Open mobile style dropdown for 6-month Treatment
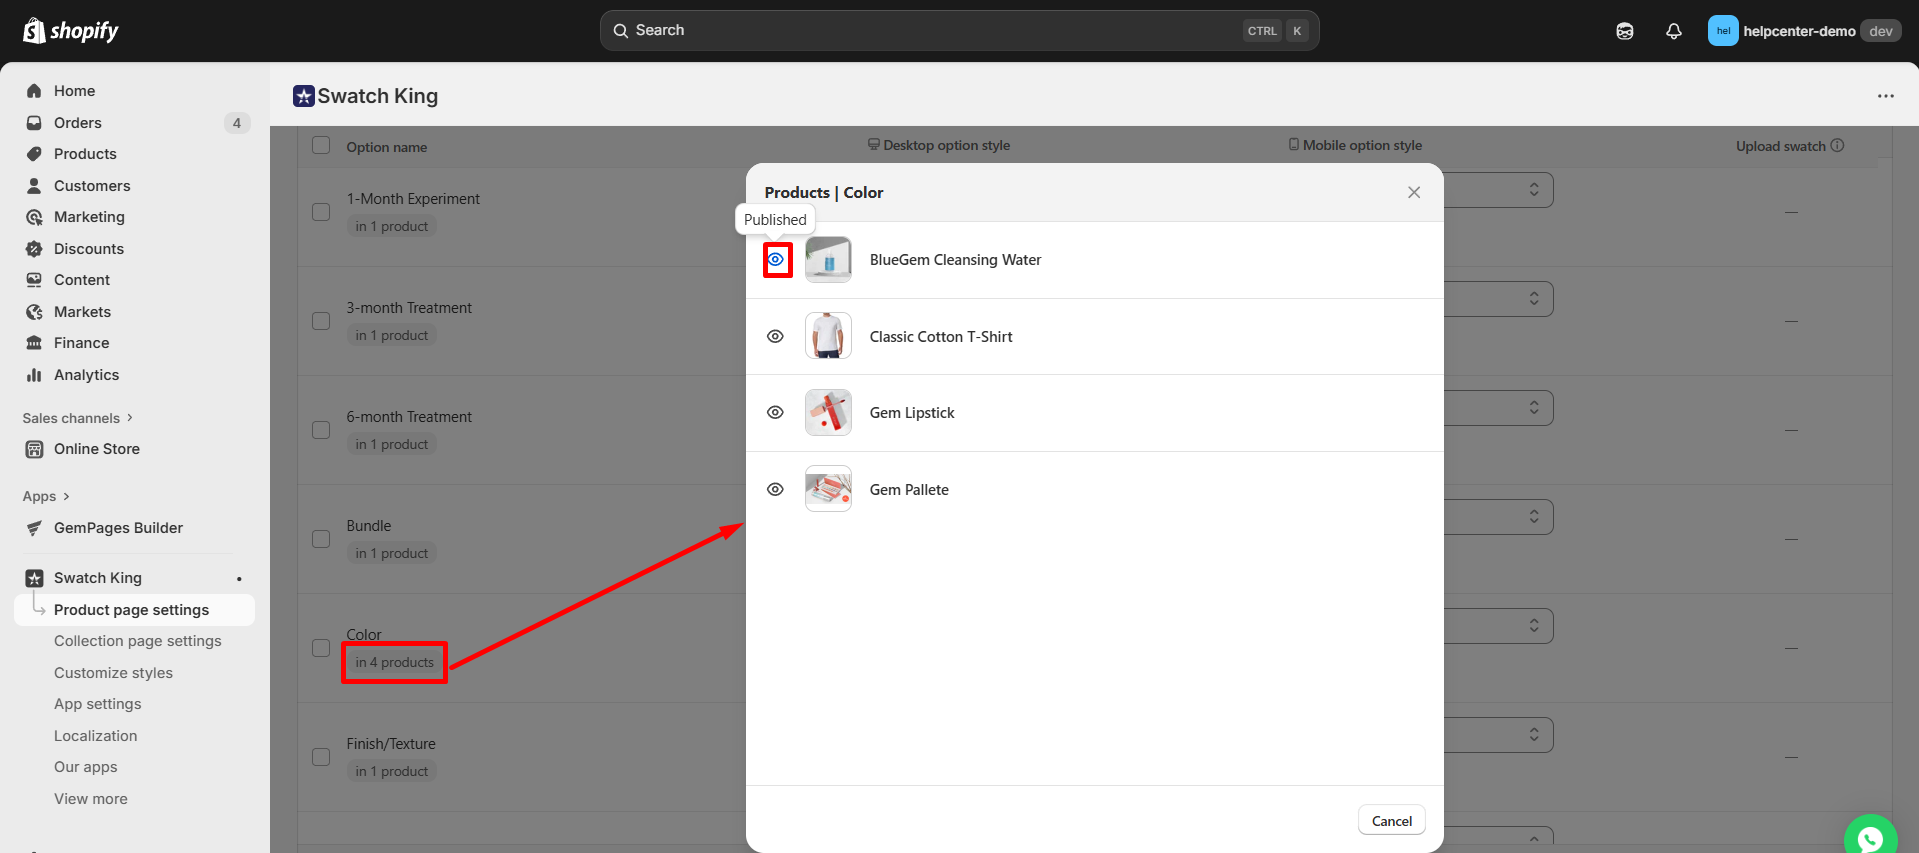This screenshot has height=853, width=1919. (x=1498, y=408)
